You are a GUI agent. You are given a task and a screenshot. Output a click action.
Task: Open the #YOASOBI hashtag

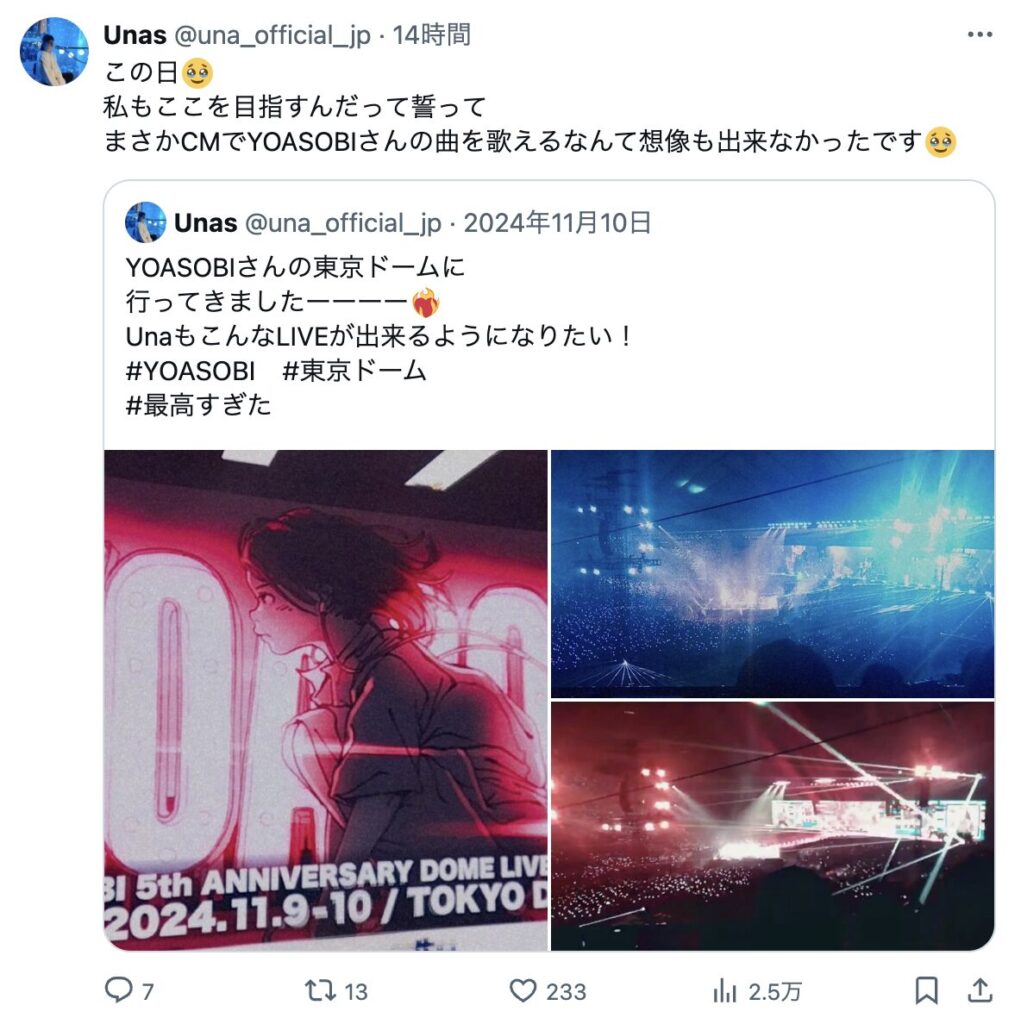coord(190,371)
